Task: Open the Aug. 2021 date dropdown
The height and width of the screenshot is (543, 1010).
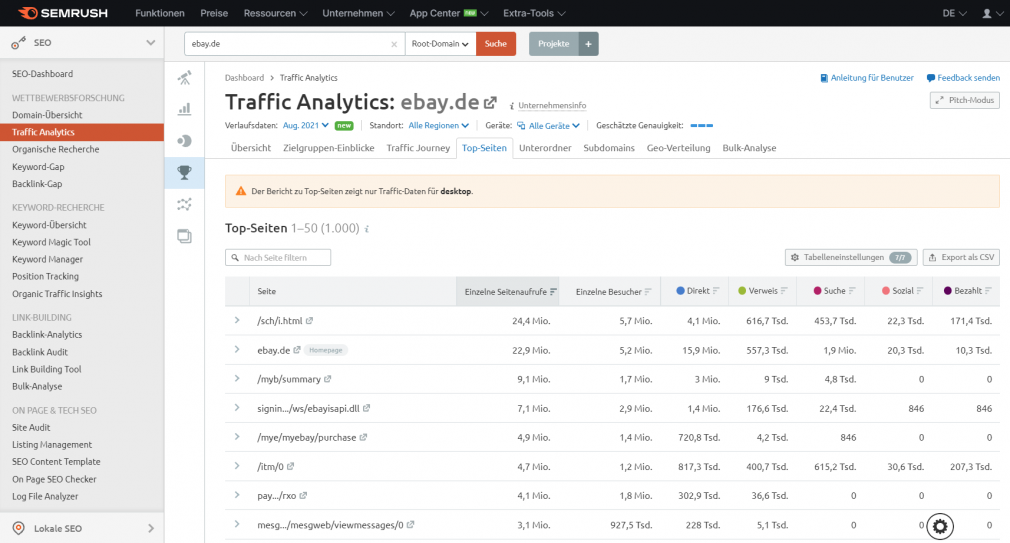Action: click(306, 126)
